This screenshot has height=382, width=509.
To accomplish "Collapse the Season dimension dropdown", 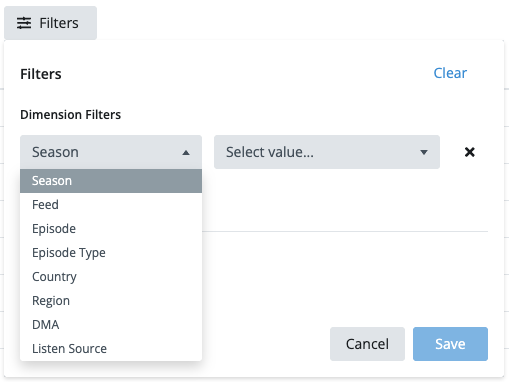I will (x=111, y=152).
